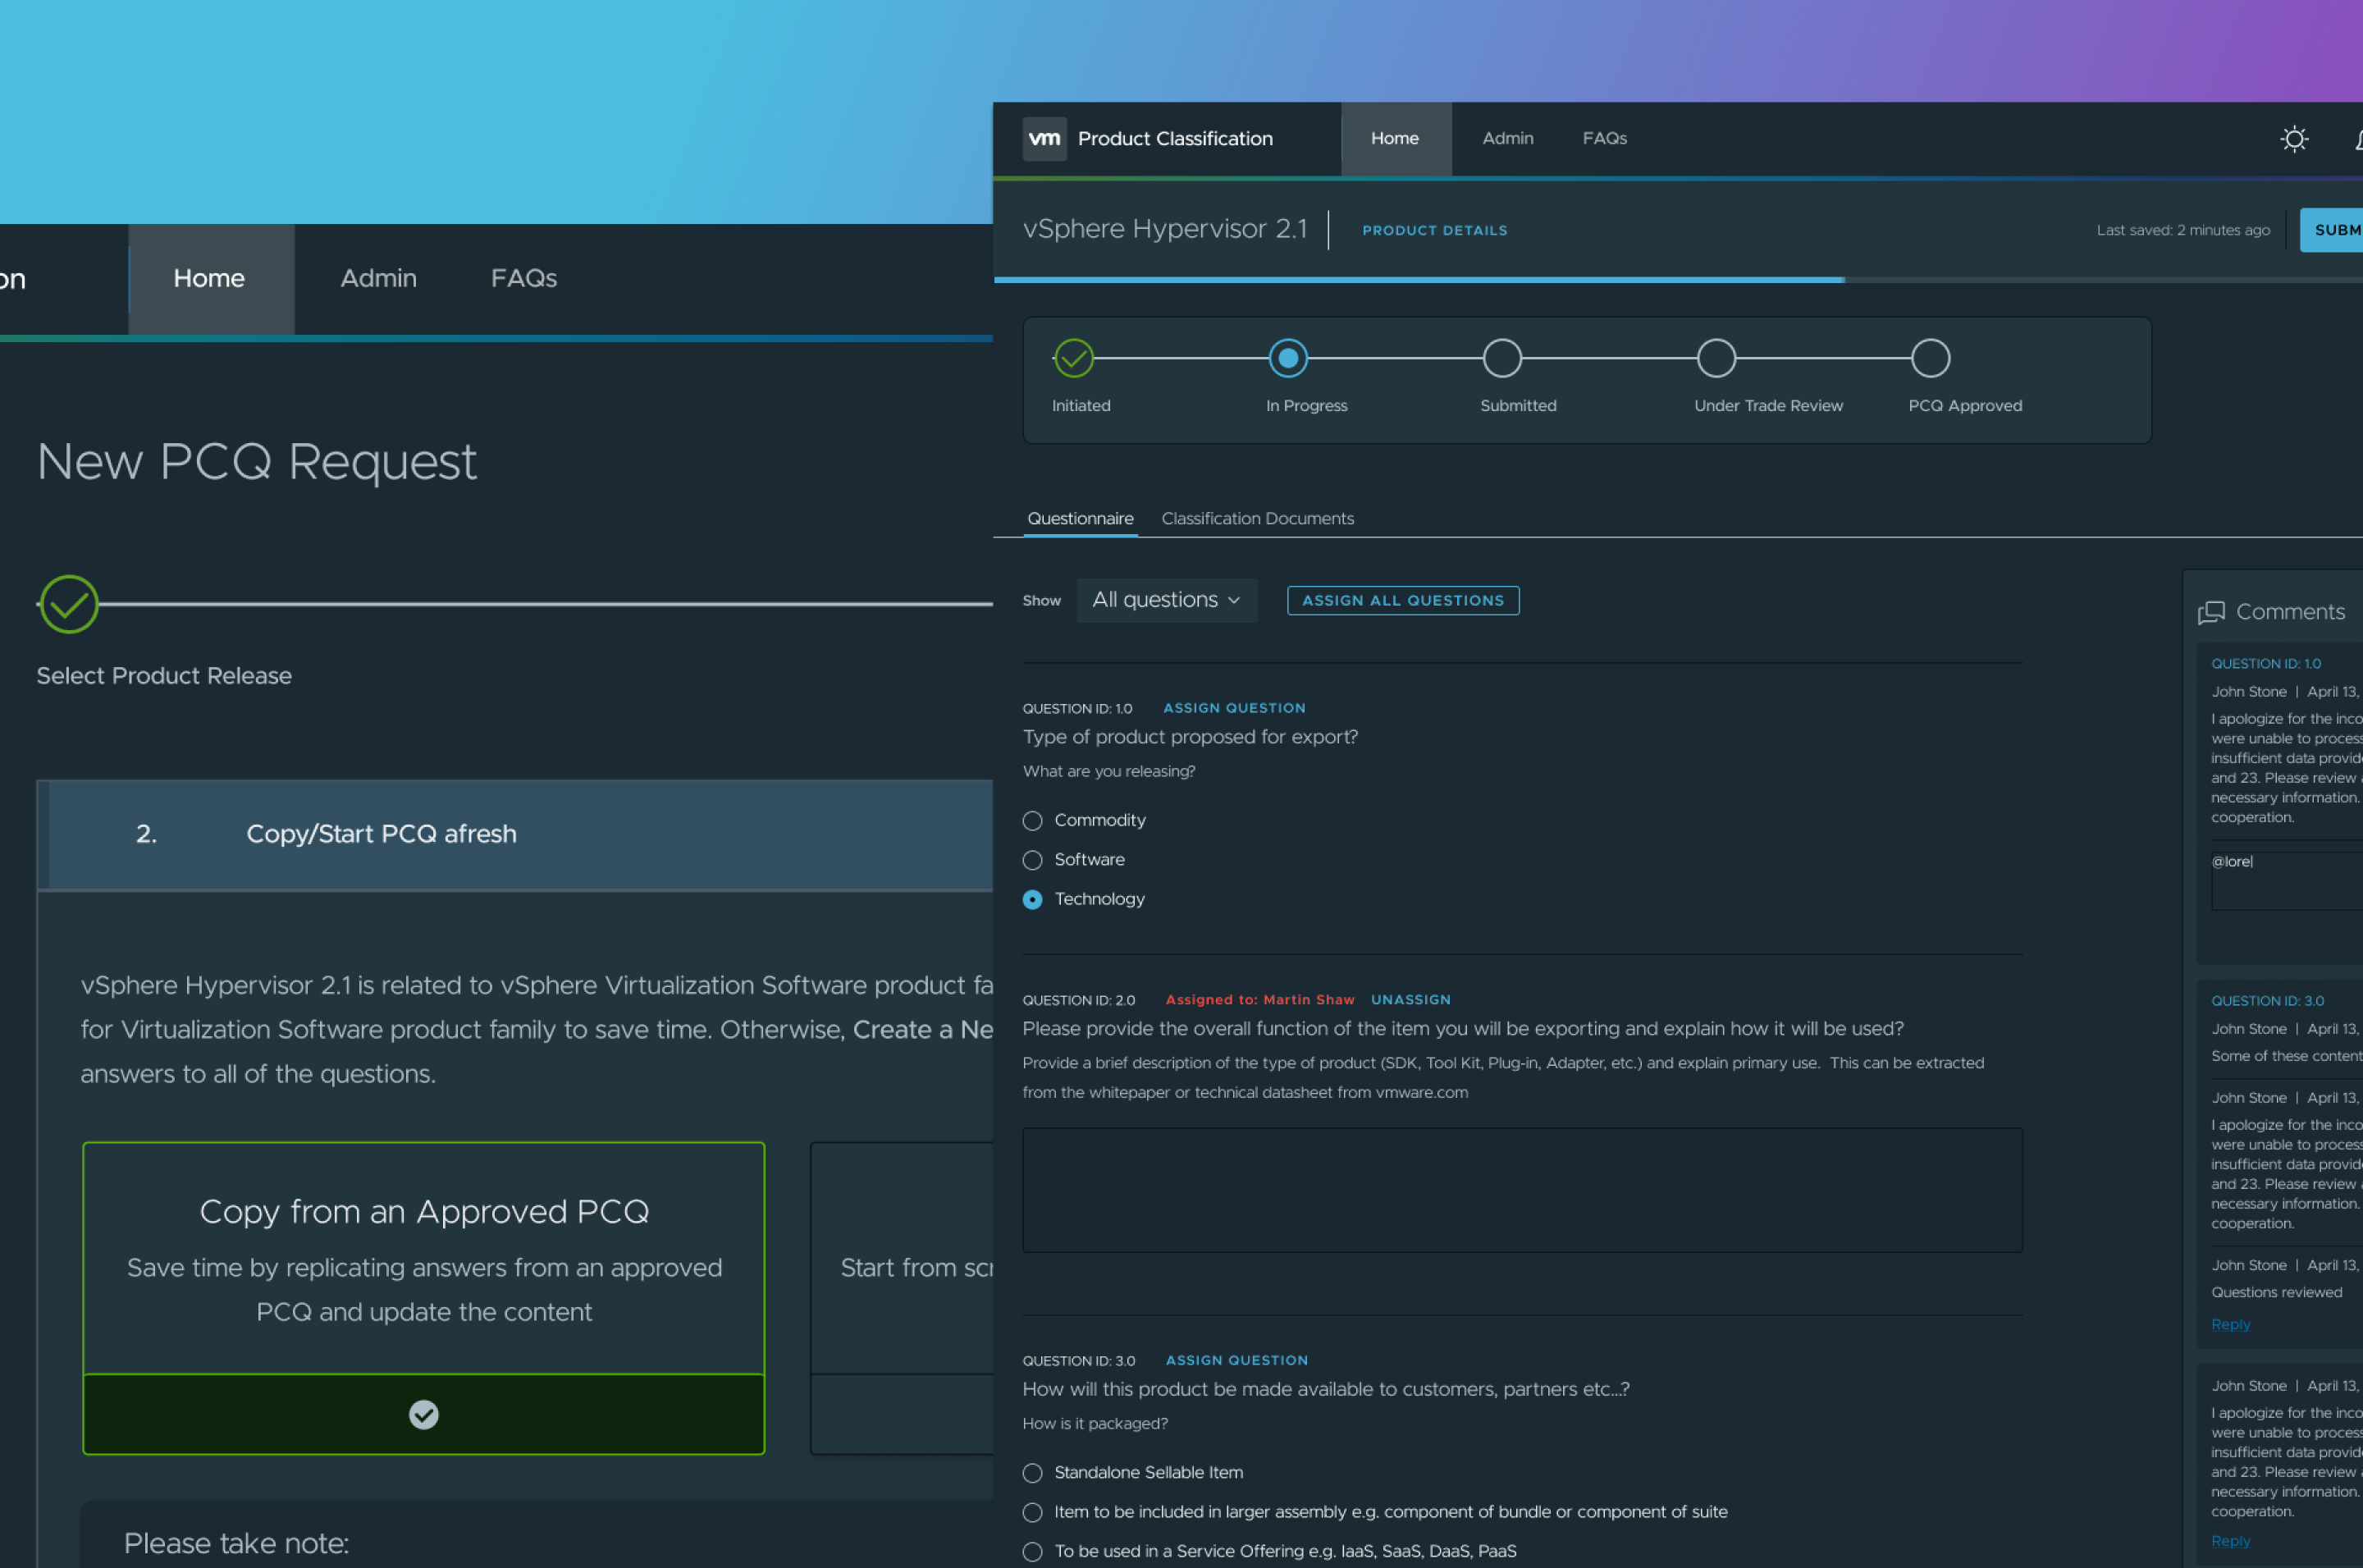
Task: Open the Admin menu item
Action: 1507,138
